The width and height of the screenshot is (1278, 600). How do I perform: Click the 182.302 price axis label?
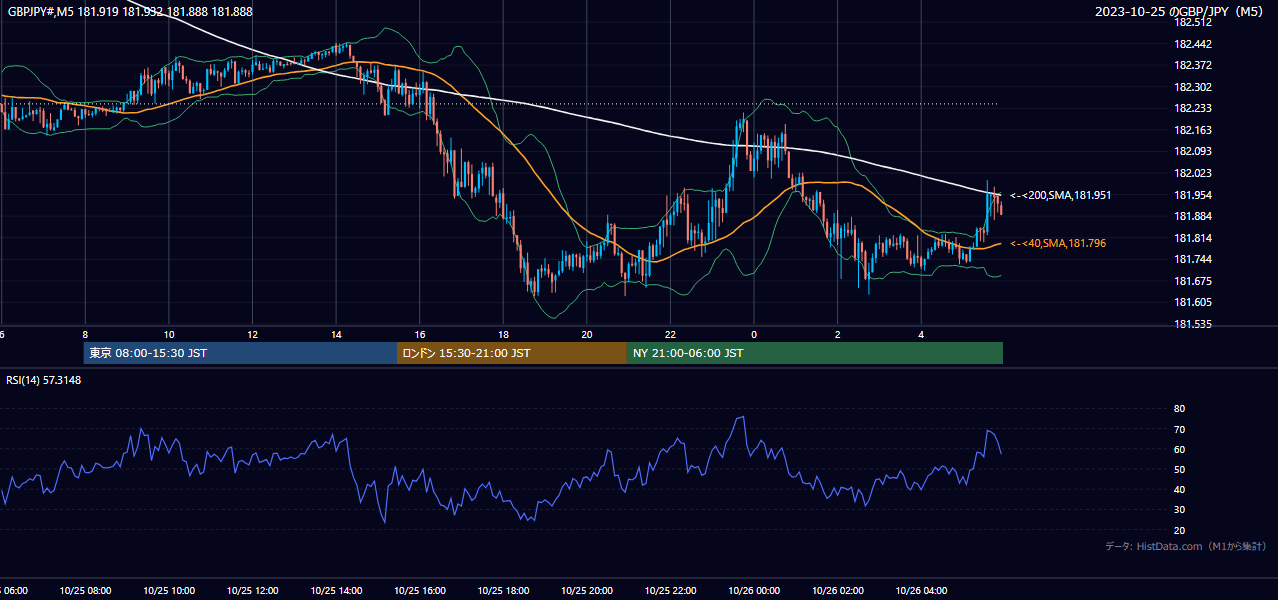(x=1193, y=87)
